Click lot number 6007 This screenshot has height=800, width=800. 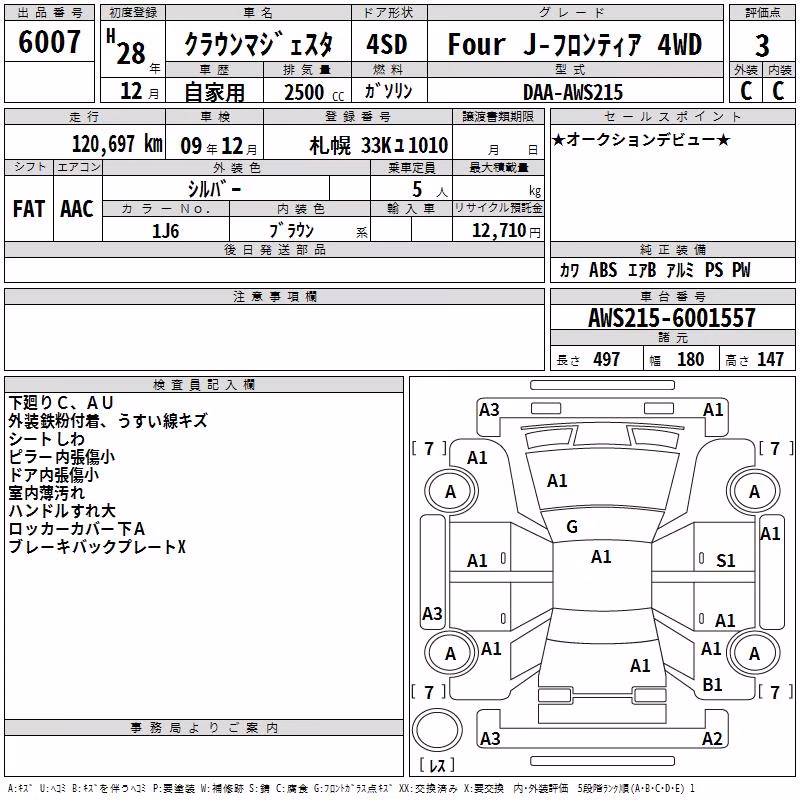pyautogui.click(x=49, y=42)
